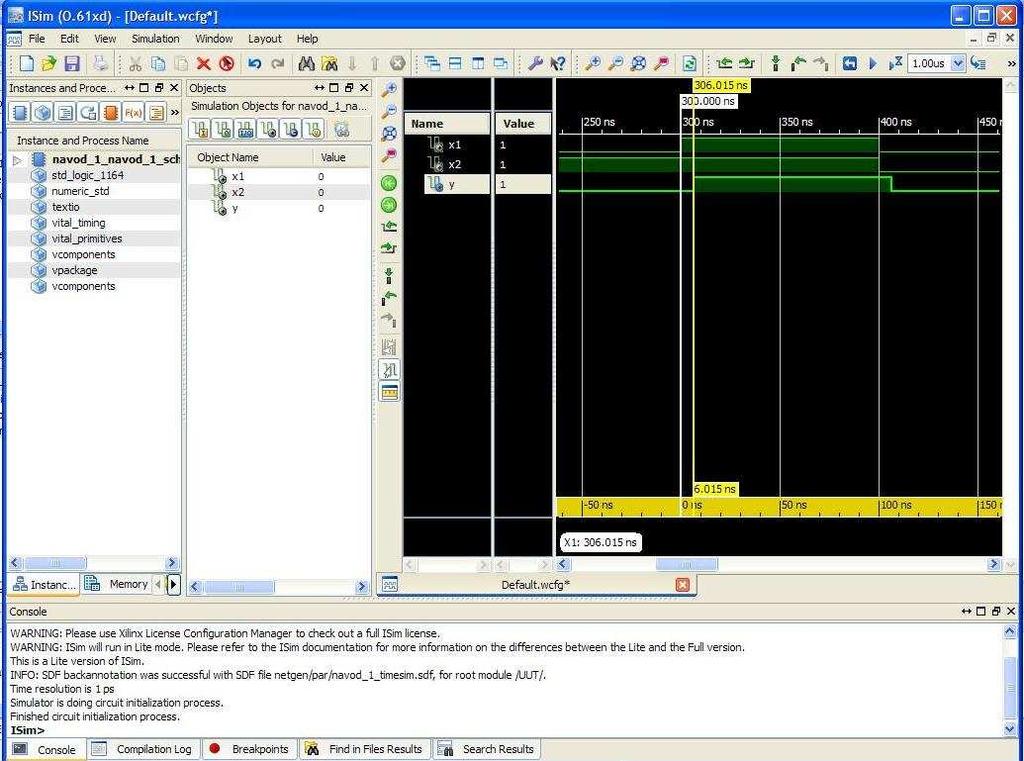The width and height of the screenshot is (1024, 761).
Task: Toggle package cube filter in Instances panel
Action: tap(43, 113)
